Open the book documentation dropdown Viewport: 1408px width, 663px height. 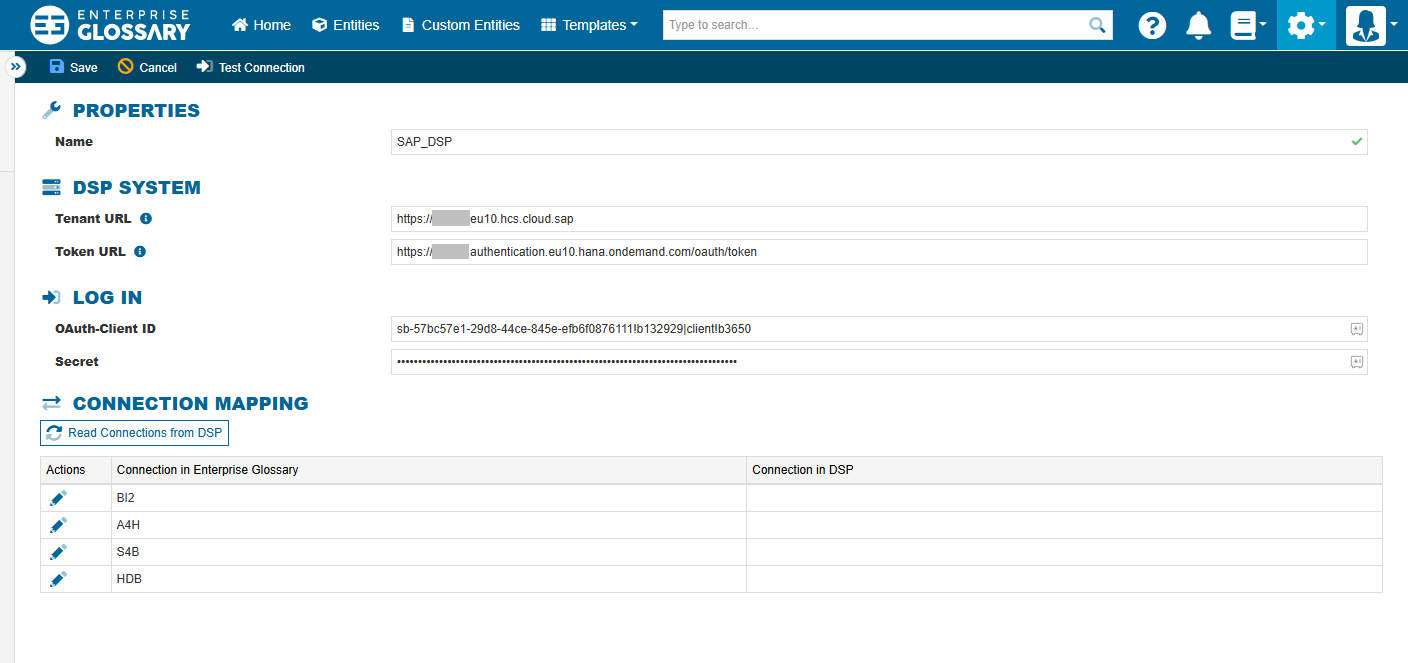tap(1247, 25)
